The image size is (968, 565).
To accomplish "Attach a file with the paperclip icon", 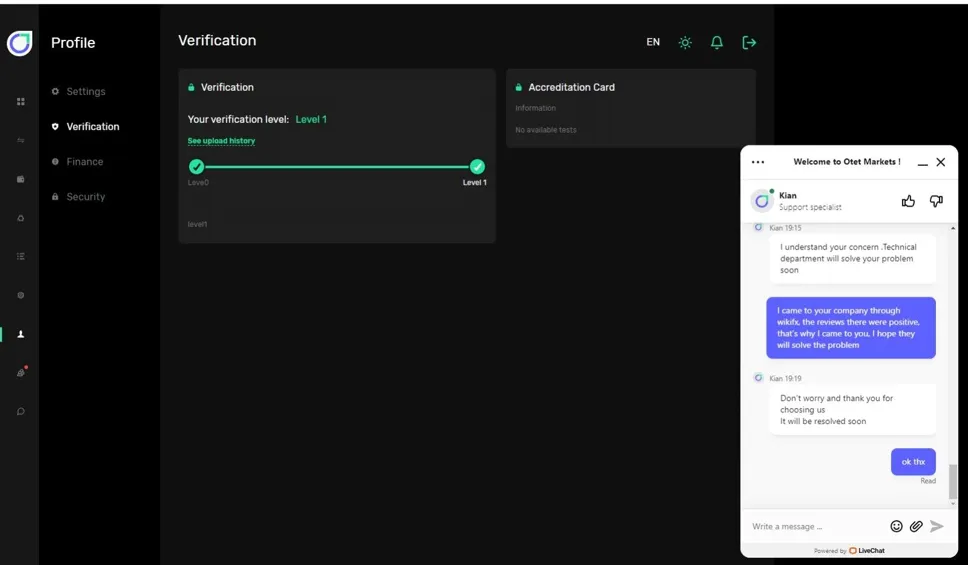I will pyautogui.click(x=916, y=526).
